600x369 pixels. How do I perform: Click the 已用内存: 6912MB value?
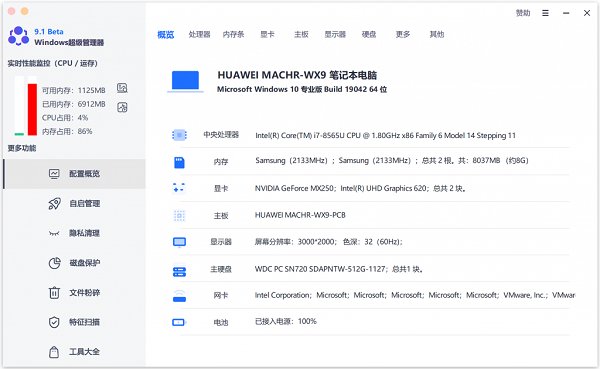tap(73, 104)
